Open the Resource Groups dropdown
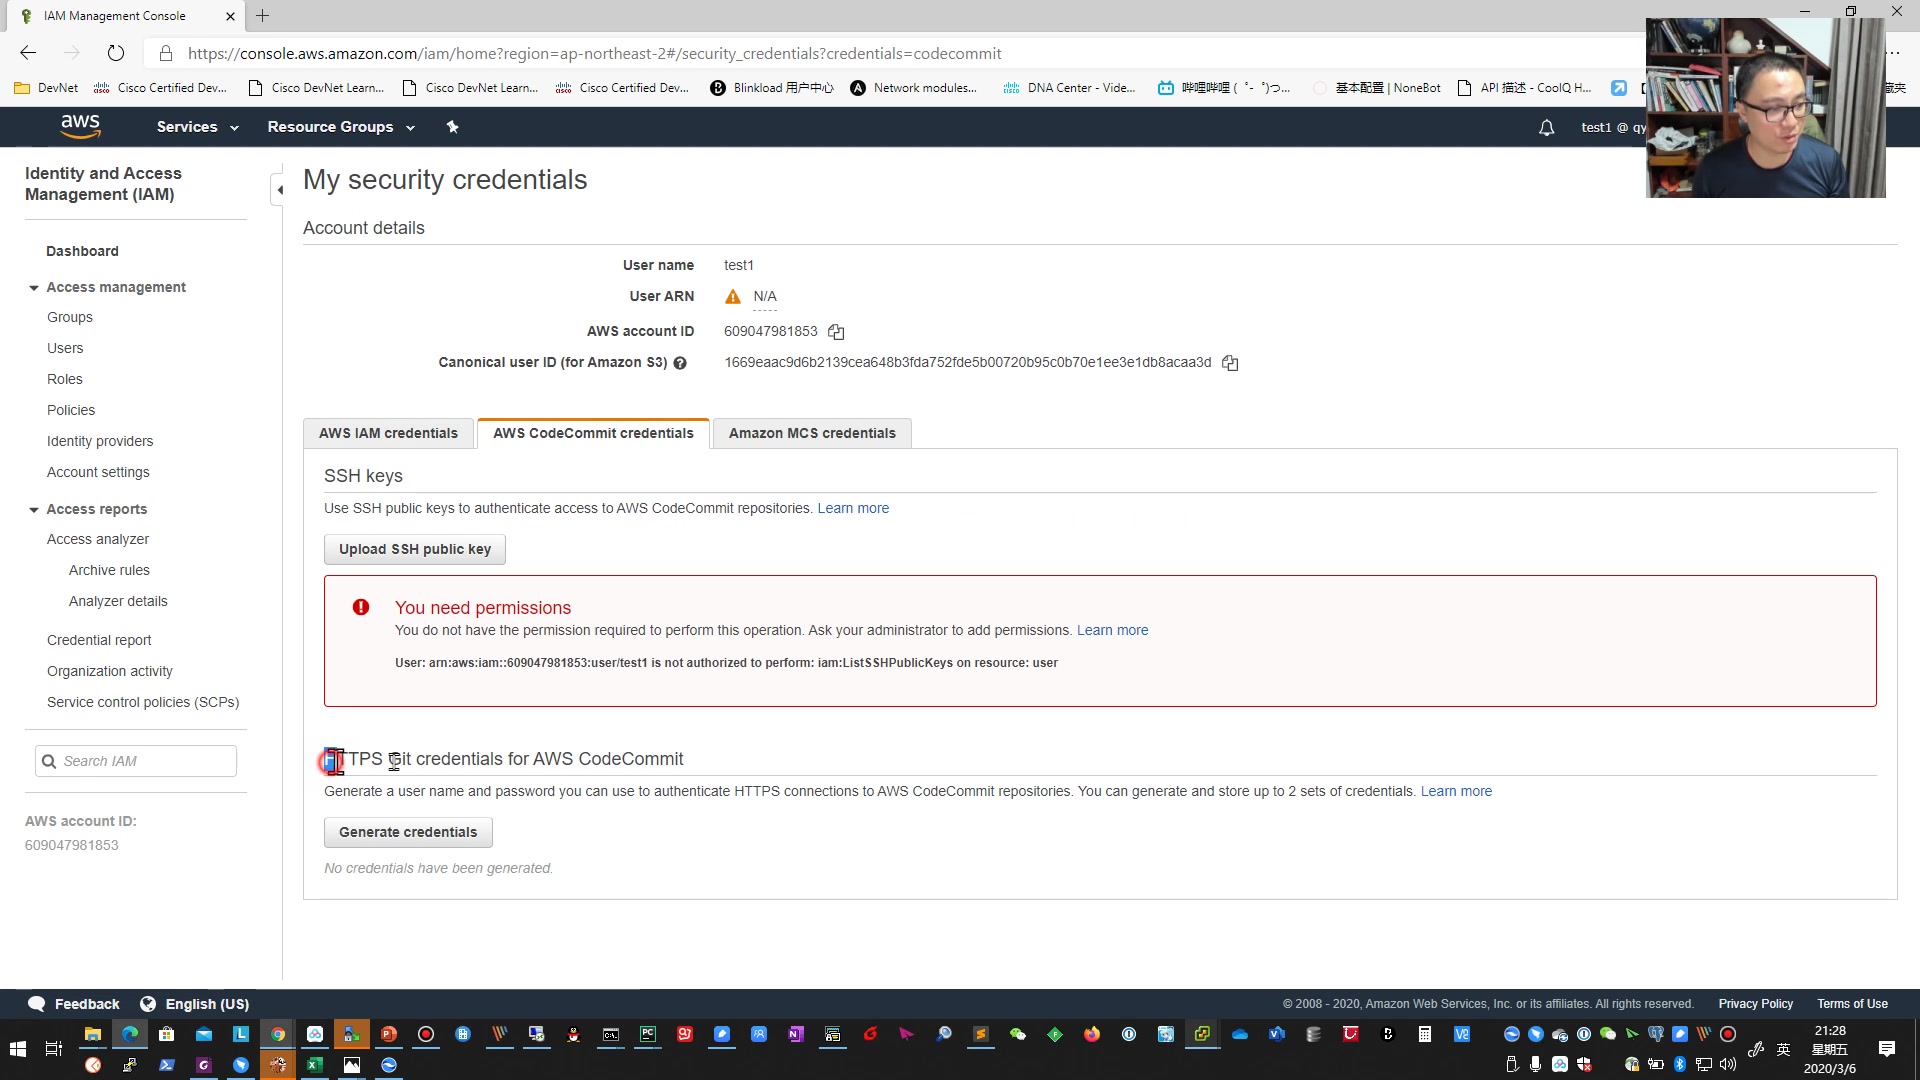1920x1080 pixels. tap(341, 127)
